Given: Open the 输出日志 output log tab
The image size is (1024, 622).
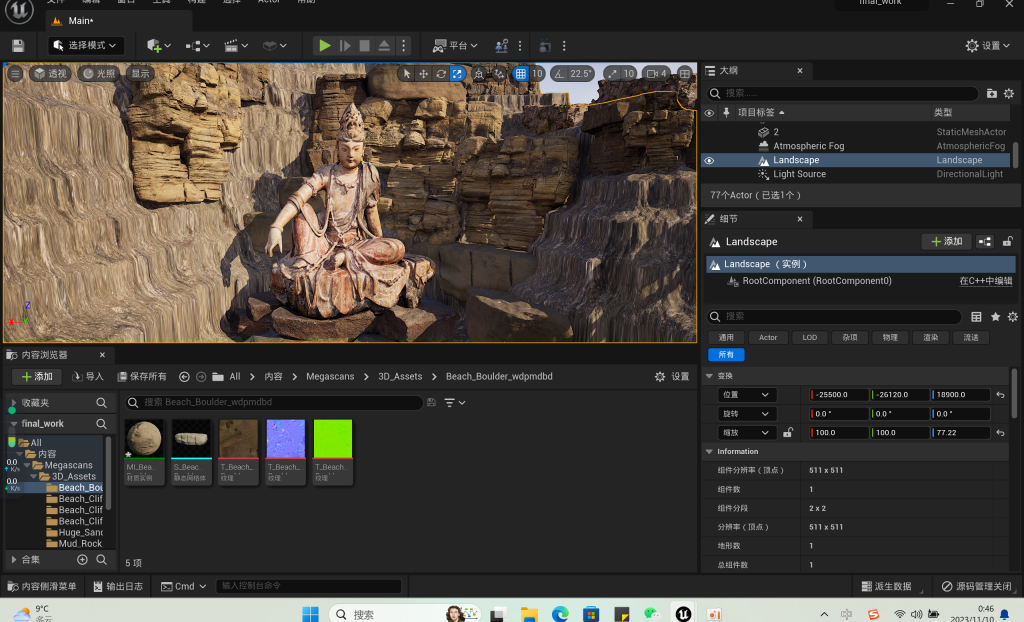Looking at the screenshot, I should (118, 586).
